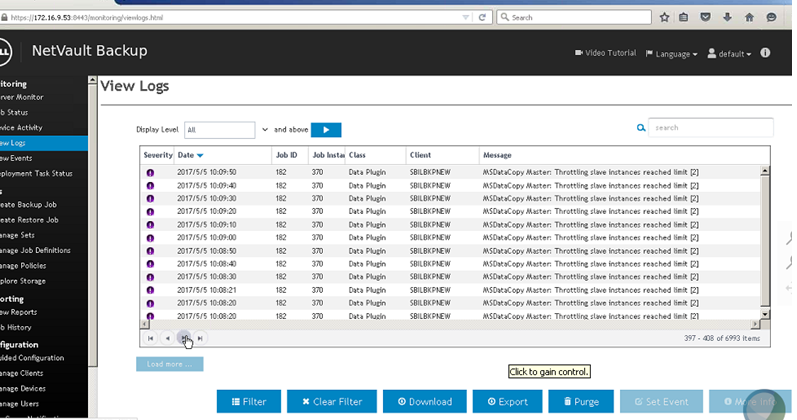
Task: Click the Set Event button
Action: coord(661,402)
